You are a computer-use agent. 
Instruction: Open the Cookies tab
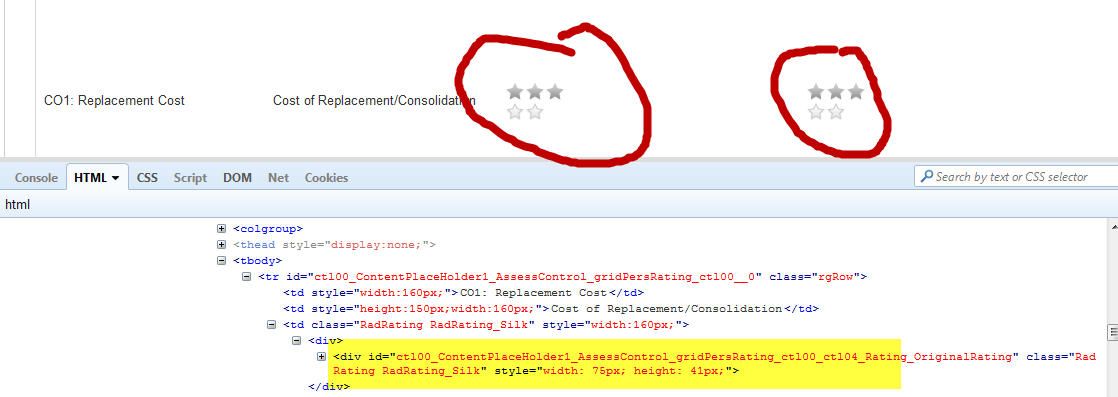click(x=327, y=177)
